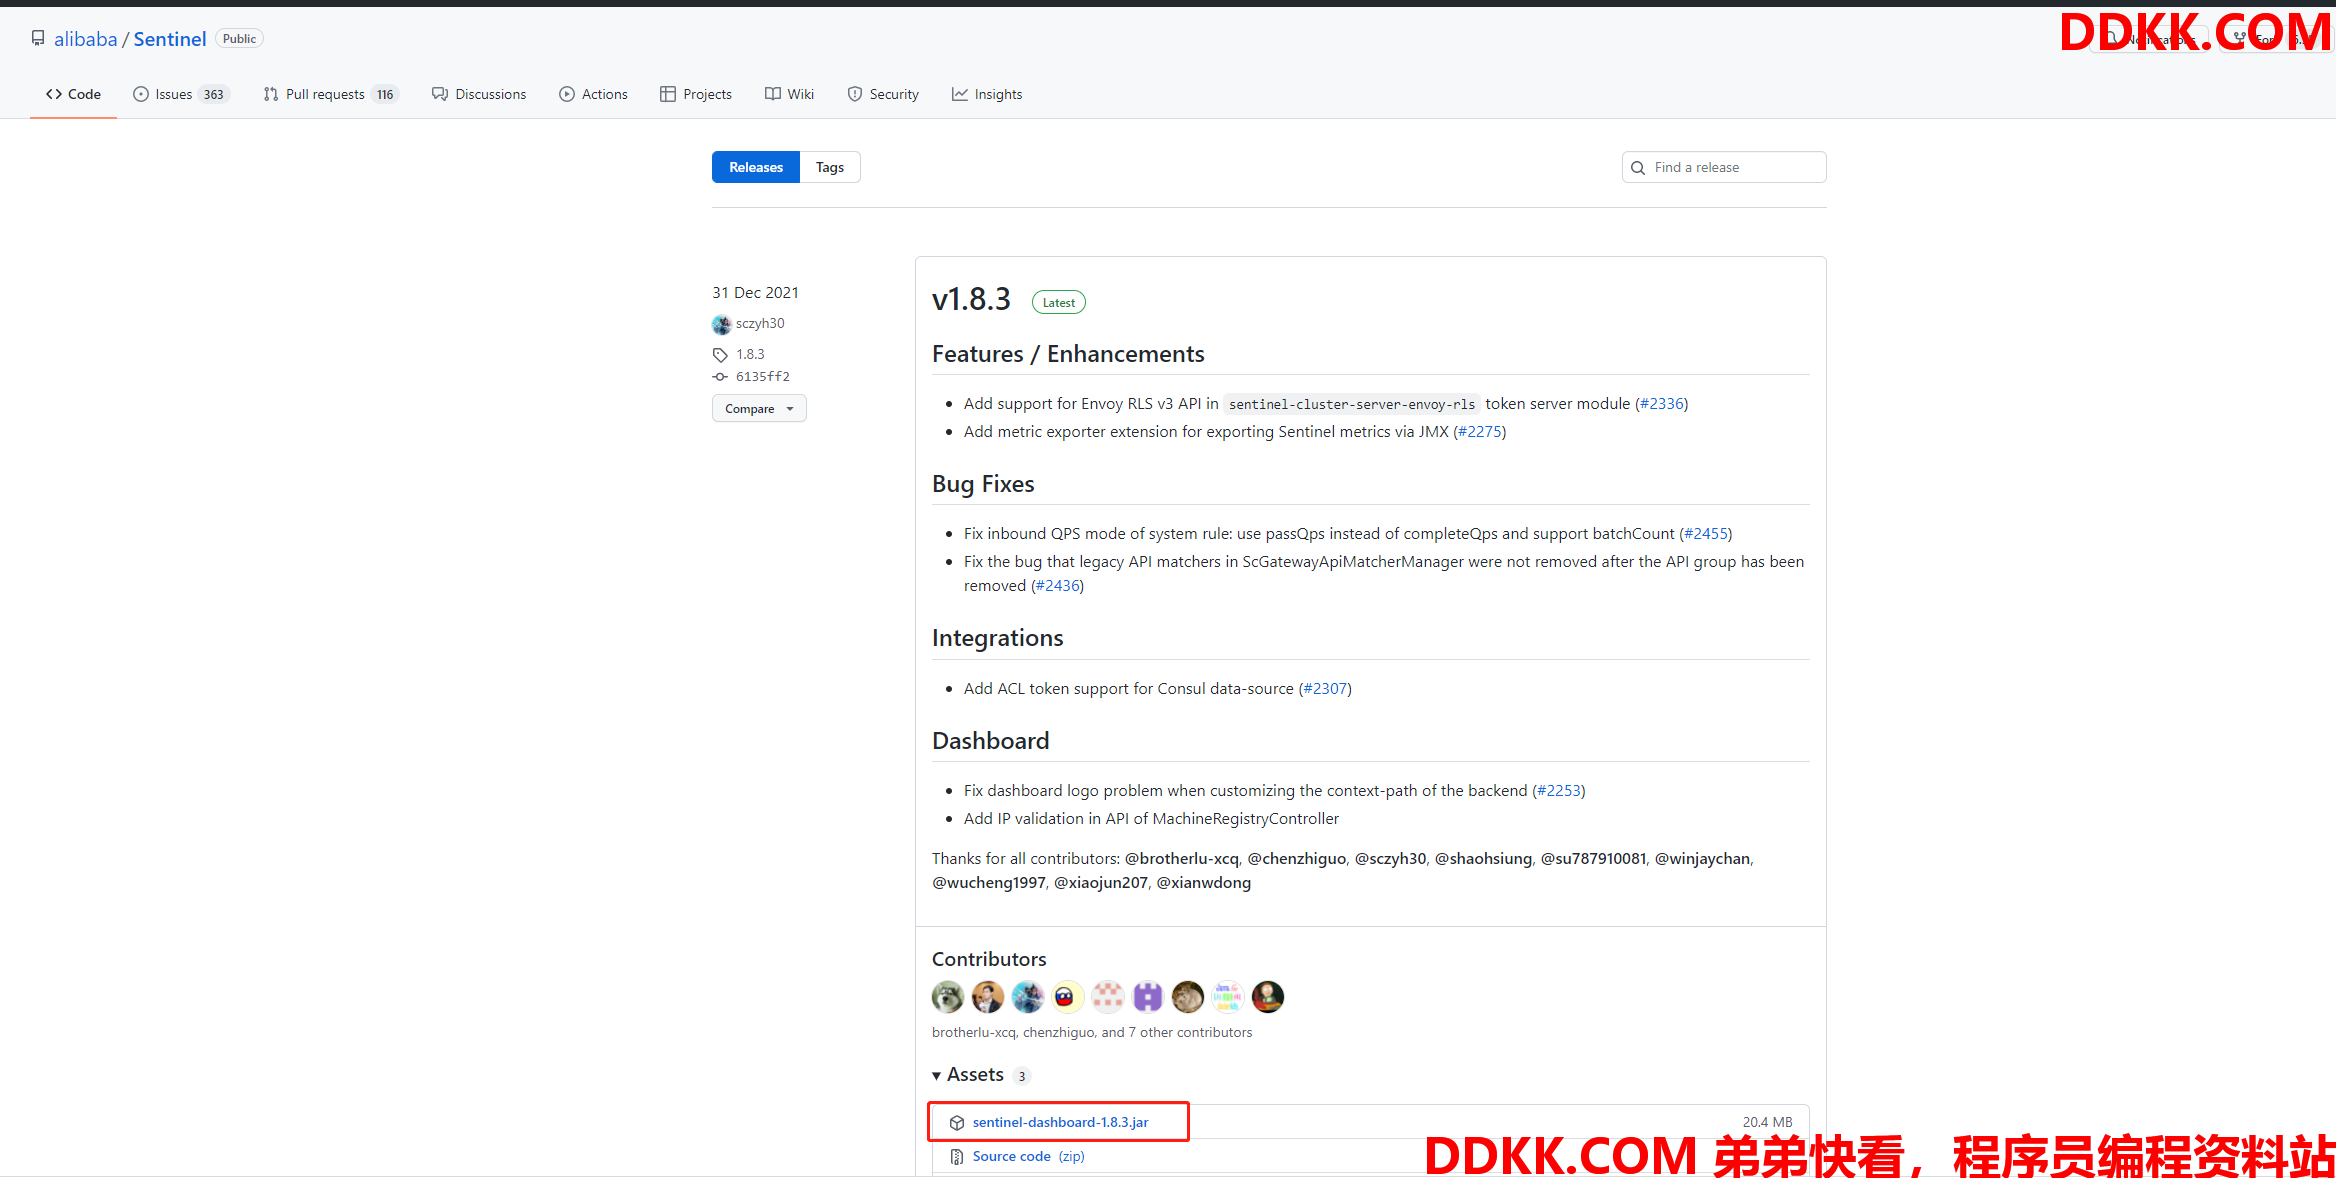Click the @wucheng1997 mention

pyautogui.click(x=989, y=882)
